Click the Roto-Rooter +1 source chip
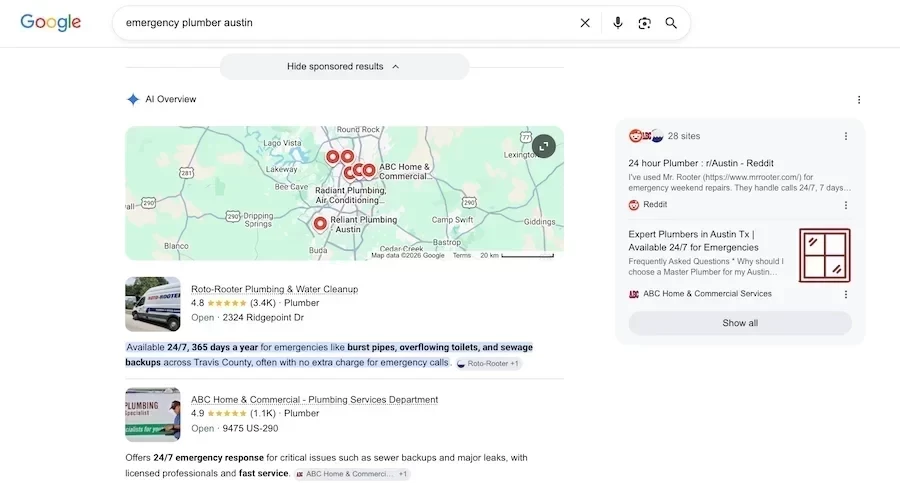 tap(488, 364)
